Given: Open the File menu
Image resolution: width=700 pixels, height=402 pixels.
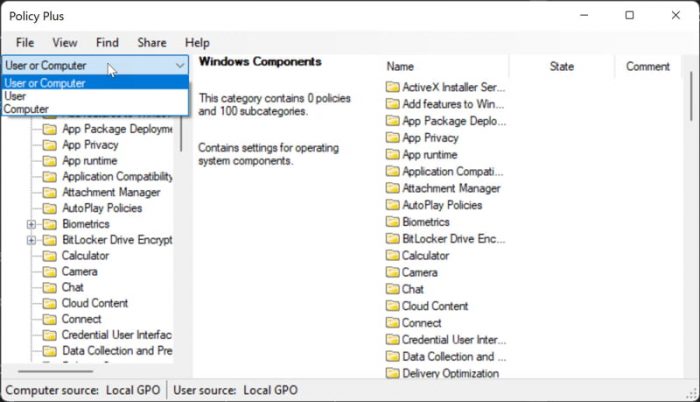Looking at the screenshot, I should coord(25,42).
